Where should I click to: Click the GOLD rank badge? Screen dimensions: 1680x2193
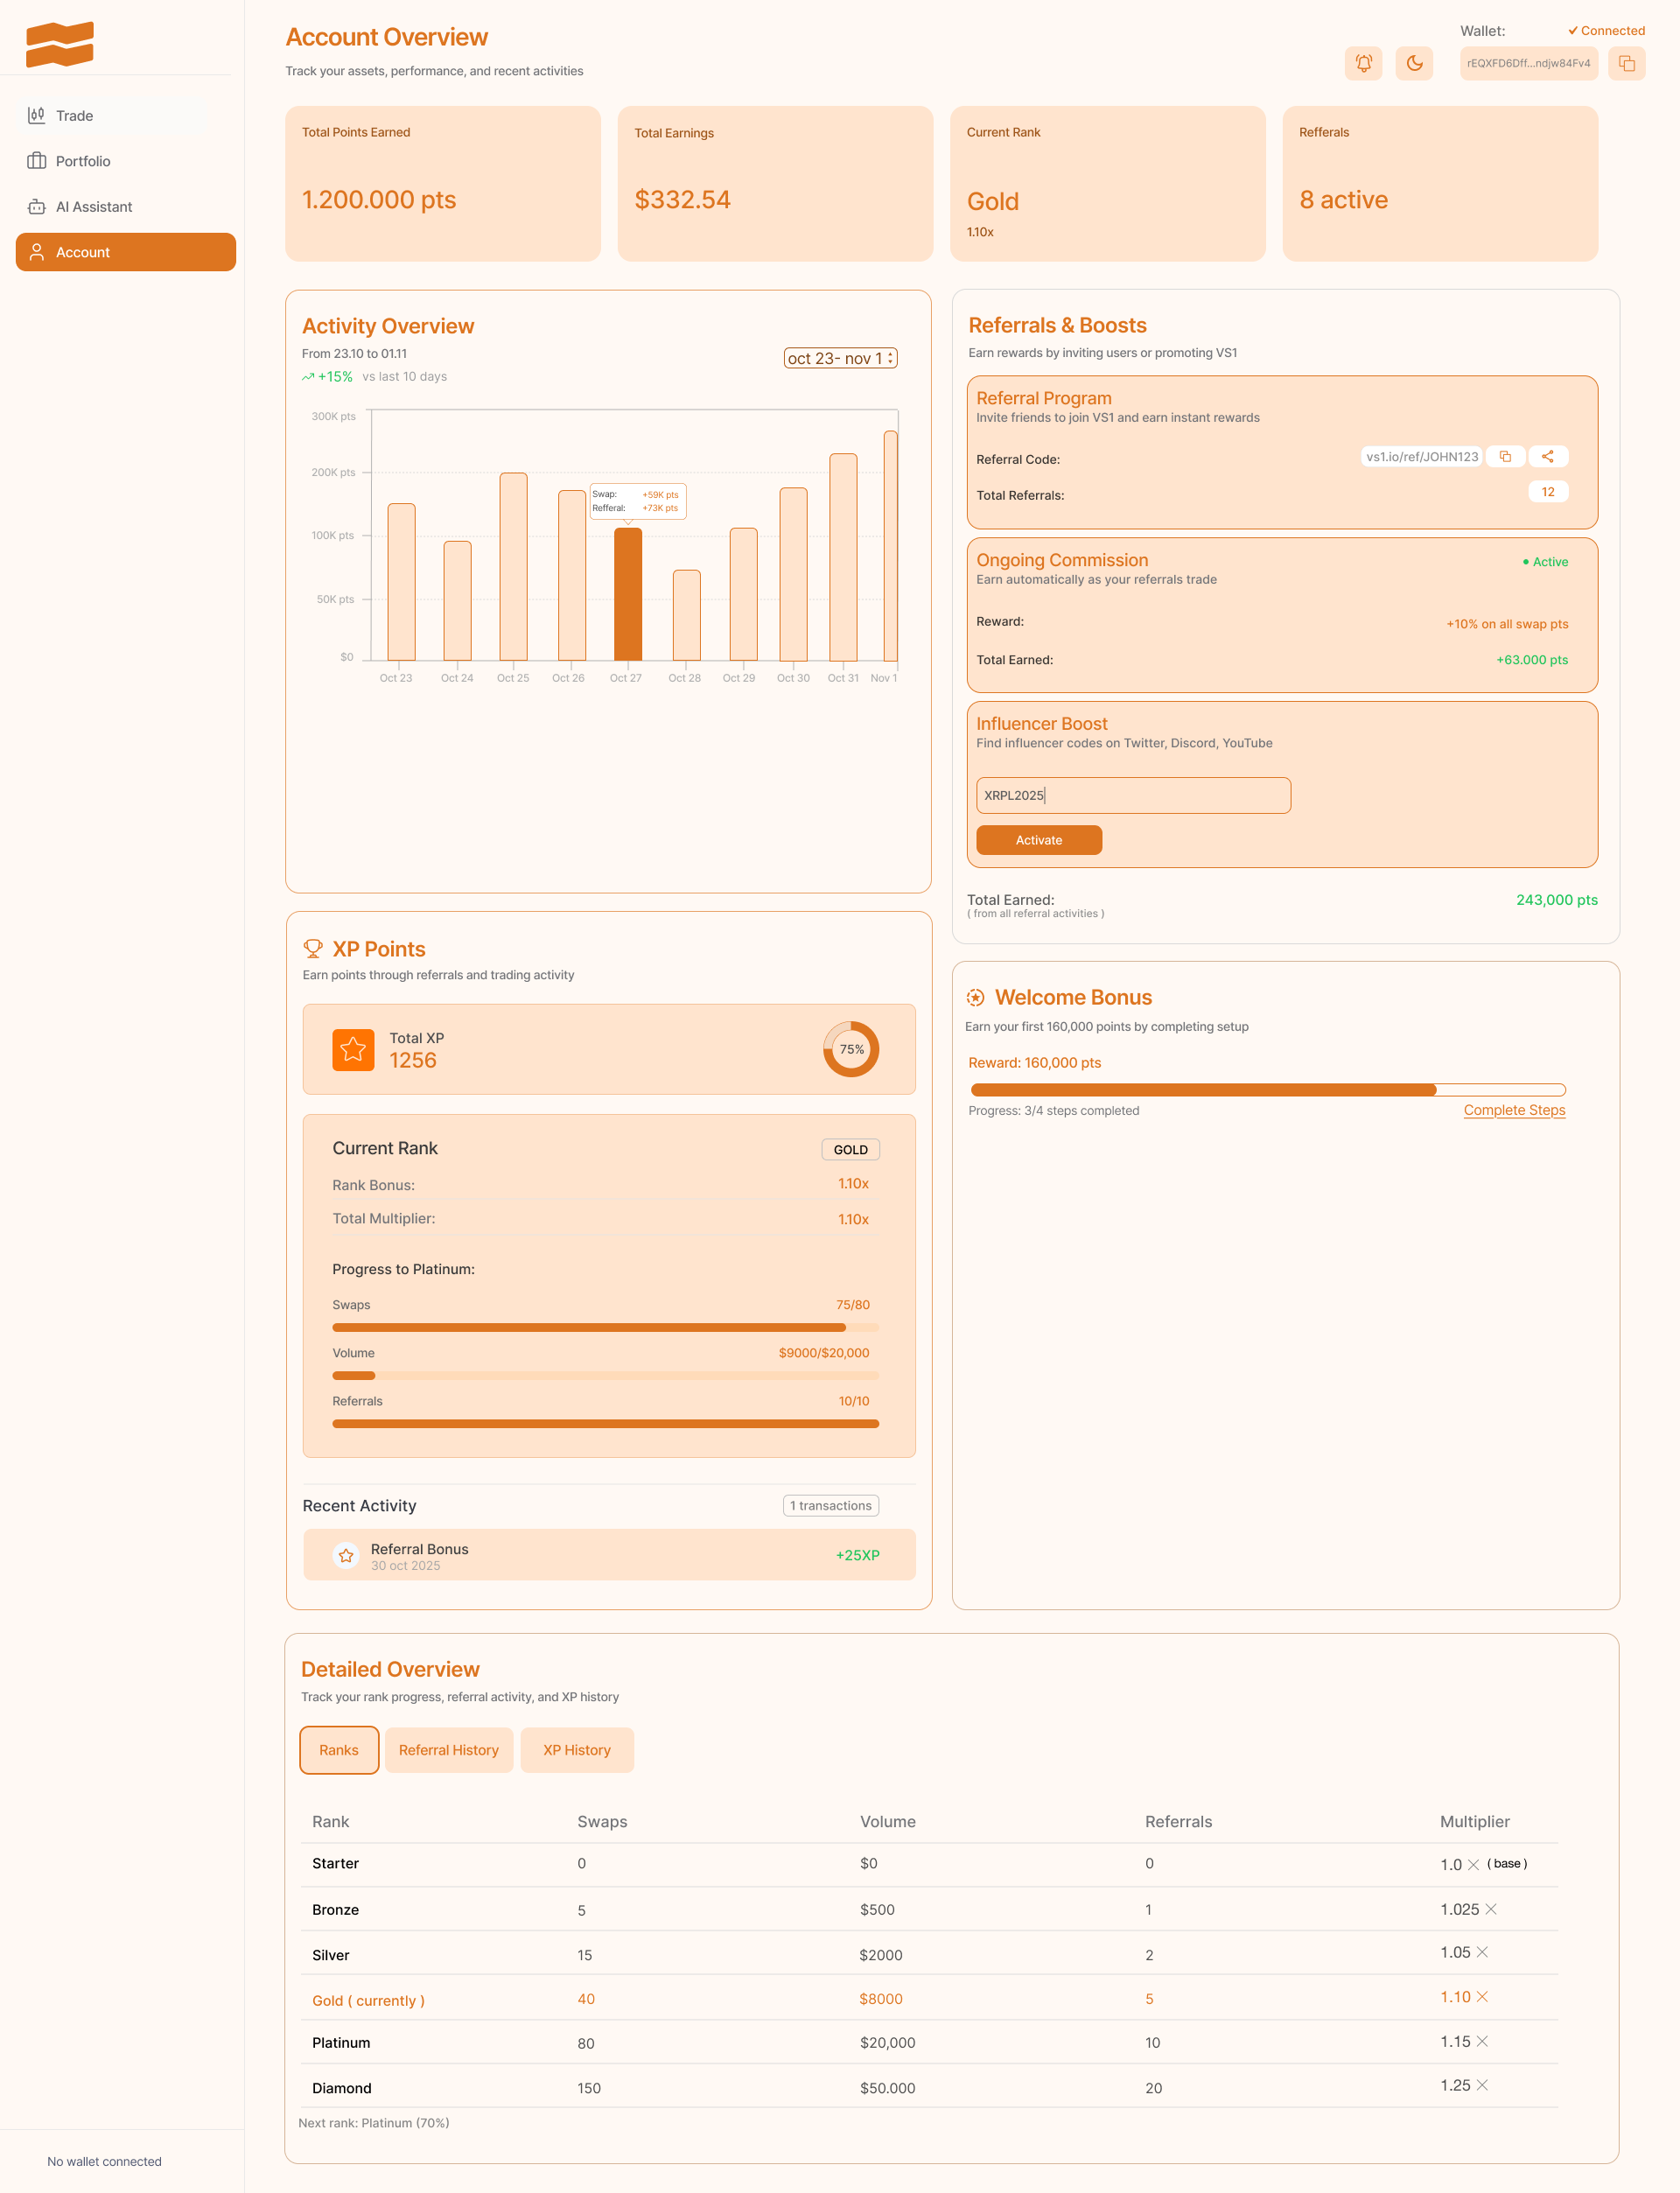[850, 1149]
